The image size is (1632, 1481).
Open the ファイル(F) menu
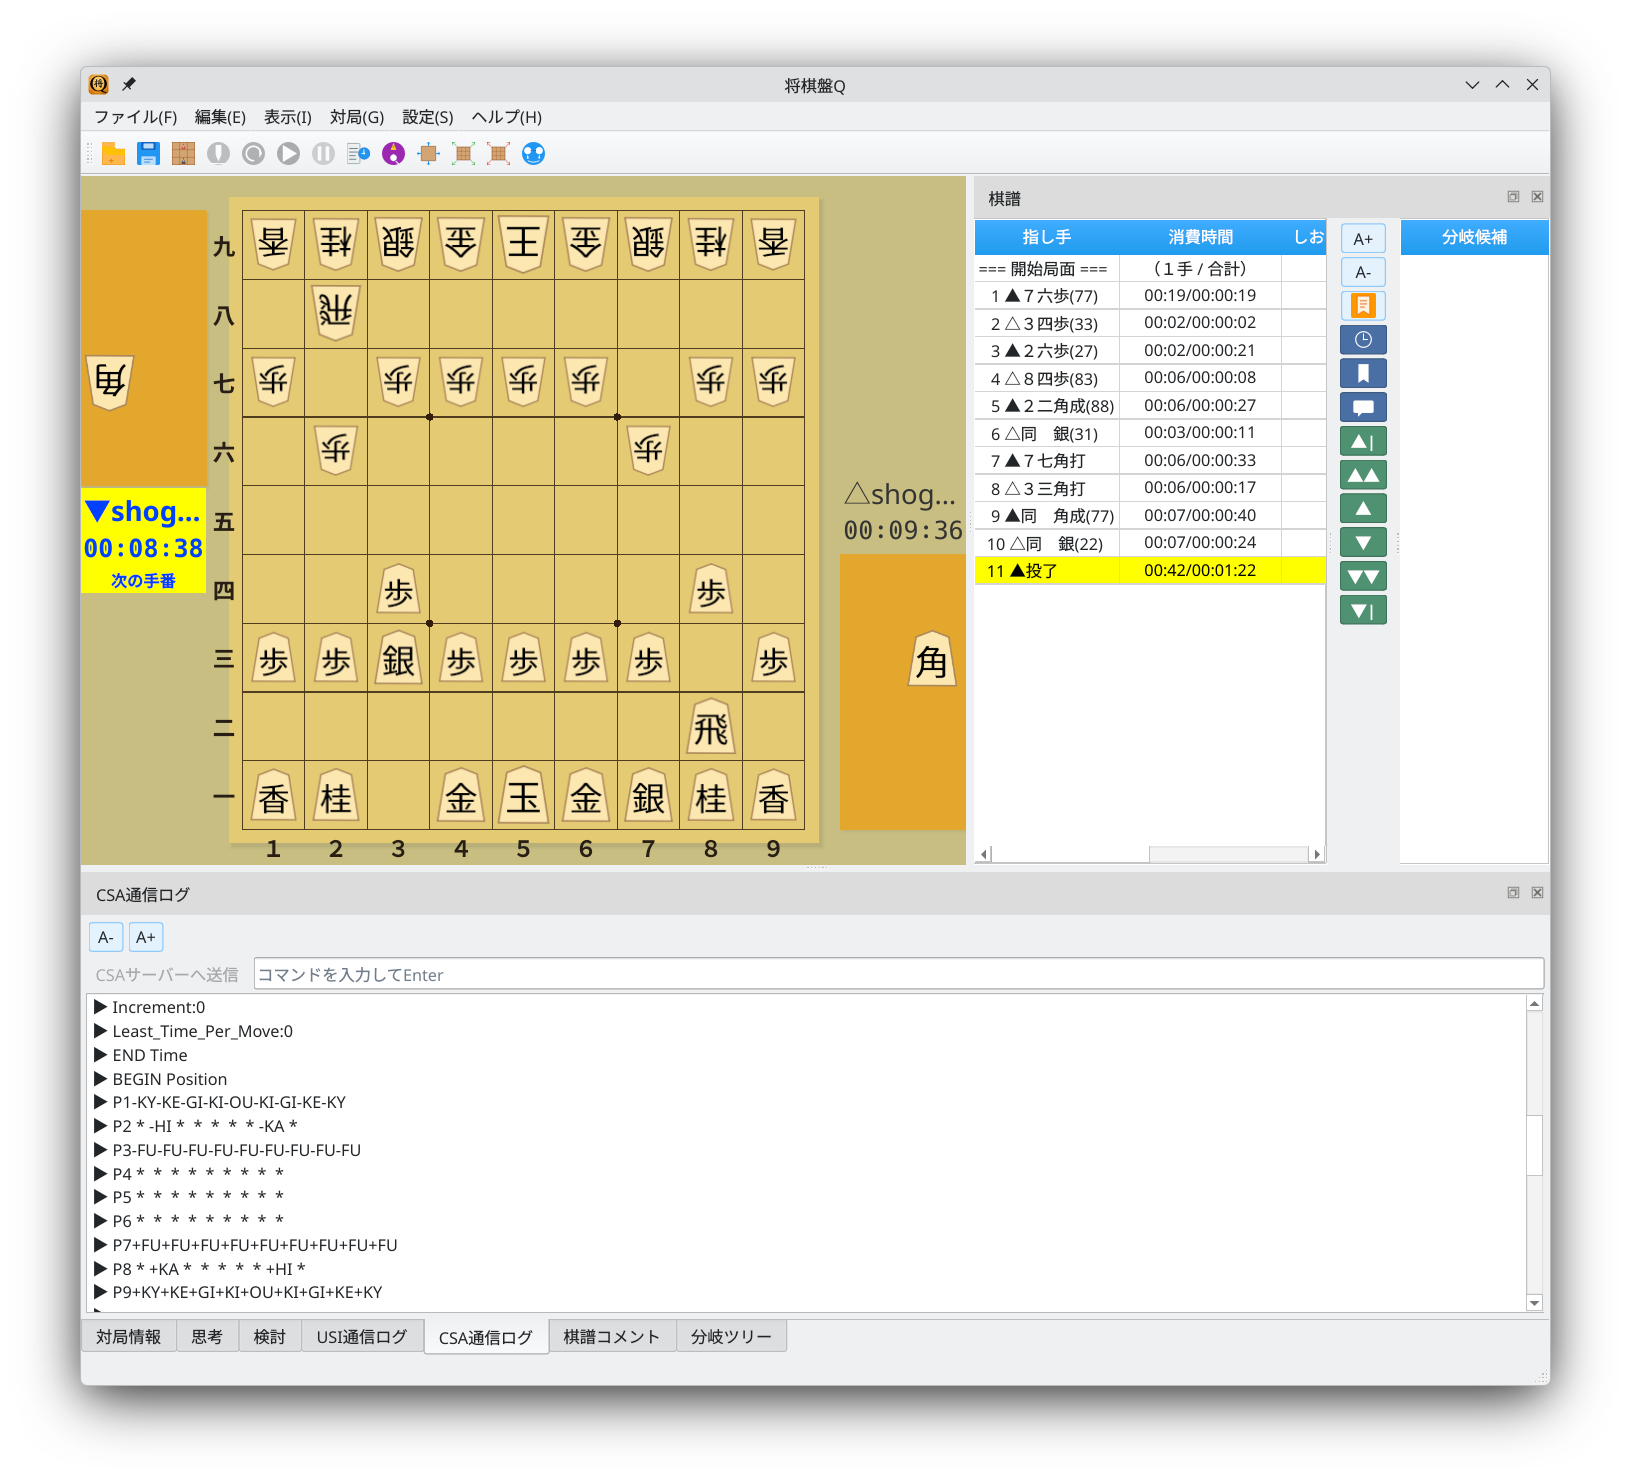(x=135, y=117)
